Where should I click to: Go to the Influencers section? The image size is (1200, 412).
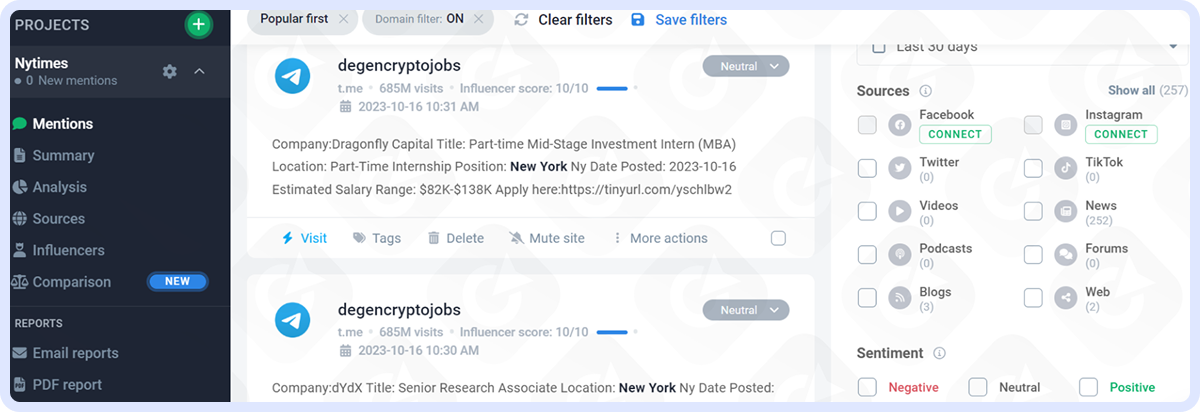pos(68,250)
